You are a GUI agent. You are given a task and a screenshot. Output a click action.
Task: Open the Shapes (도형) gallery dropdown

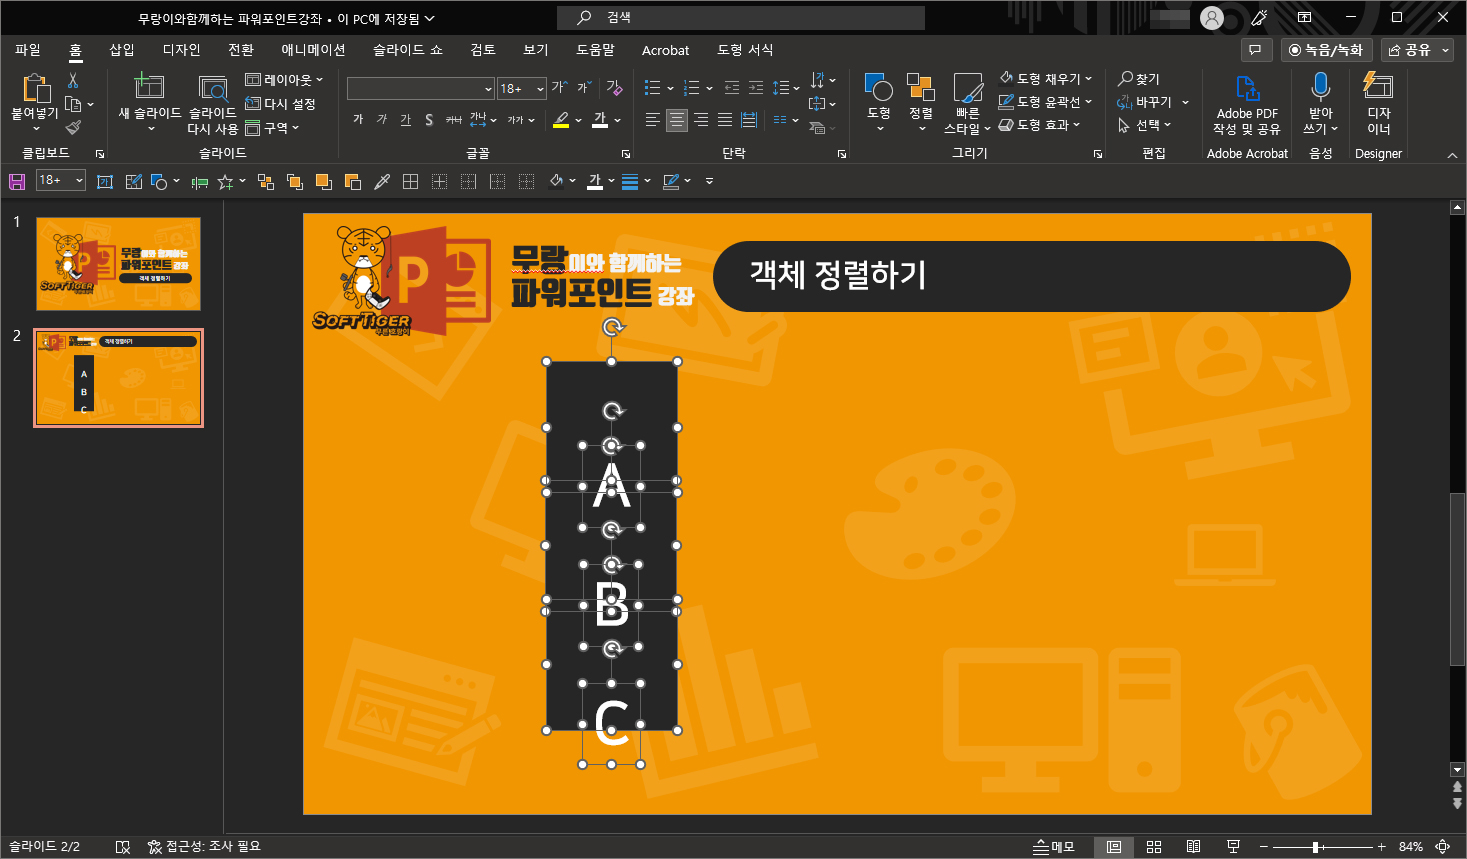879,103
